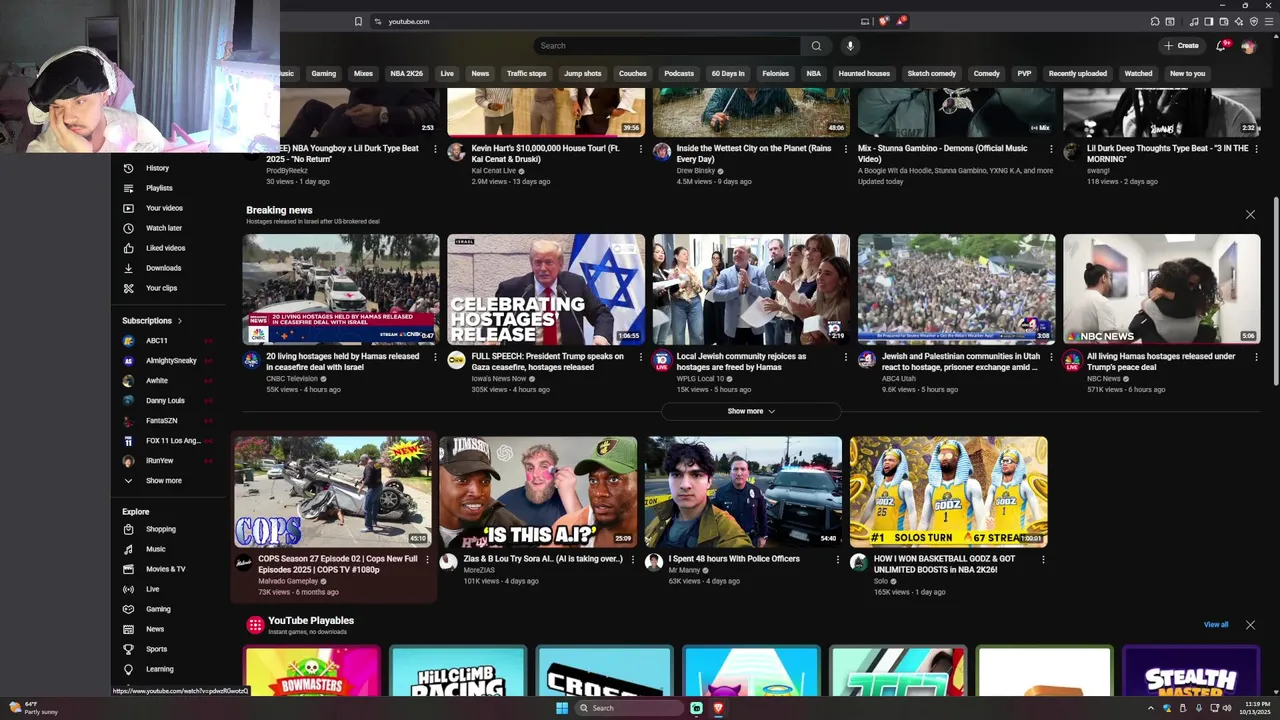Open options menu for Kevin Hart House Tour video
Screen dimensions: 1280x720
coord(640,149)
